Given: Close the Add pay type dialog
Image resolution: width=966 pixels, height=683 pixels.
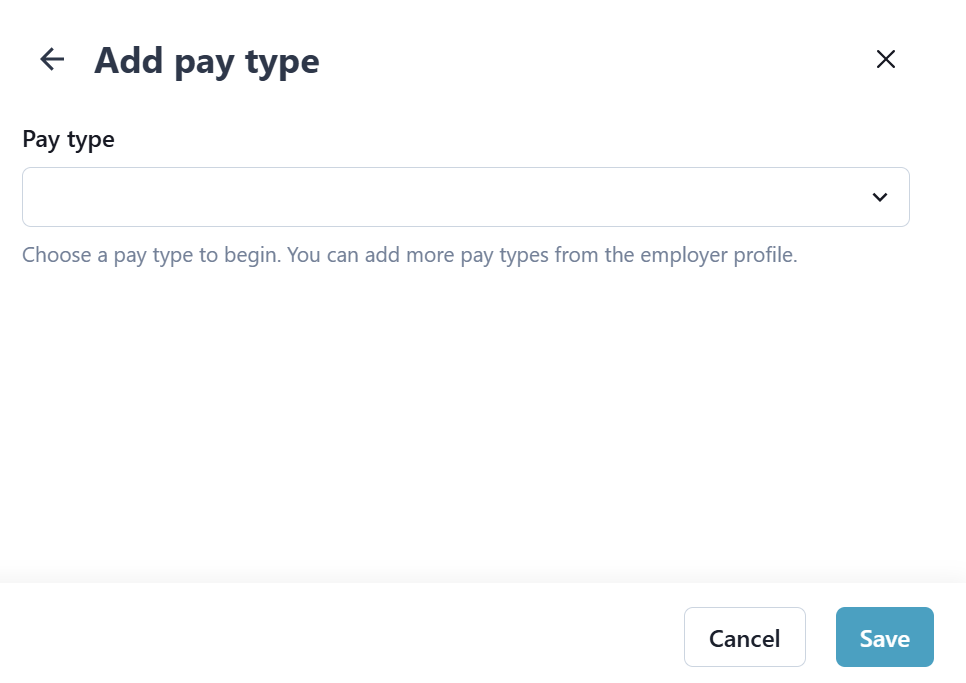Looking at the screenshot, I should point(885,60).
